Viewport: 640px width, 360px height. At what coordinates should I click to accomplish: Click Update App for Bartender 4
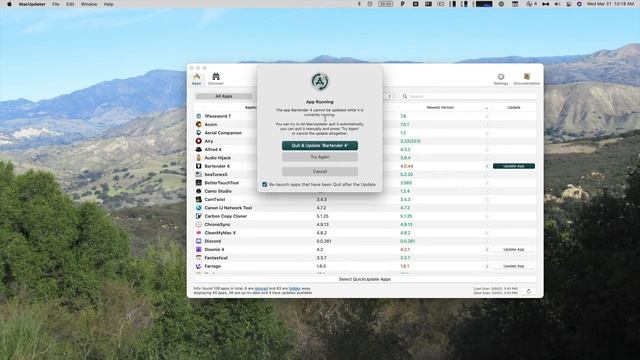coord(514,166)
